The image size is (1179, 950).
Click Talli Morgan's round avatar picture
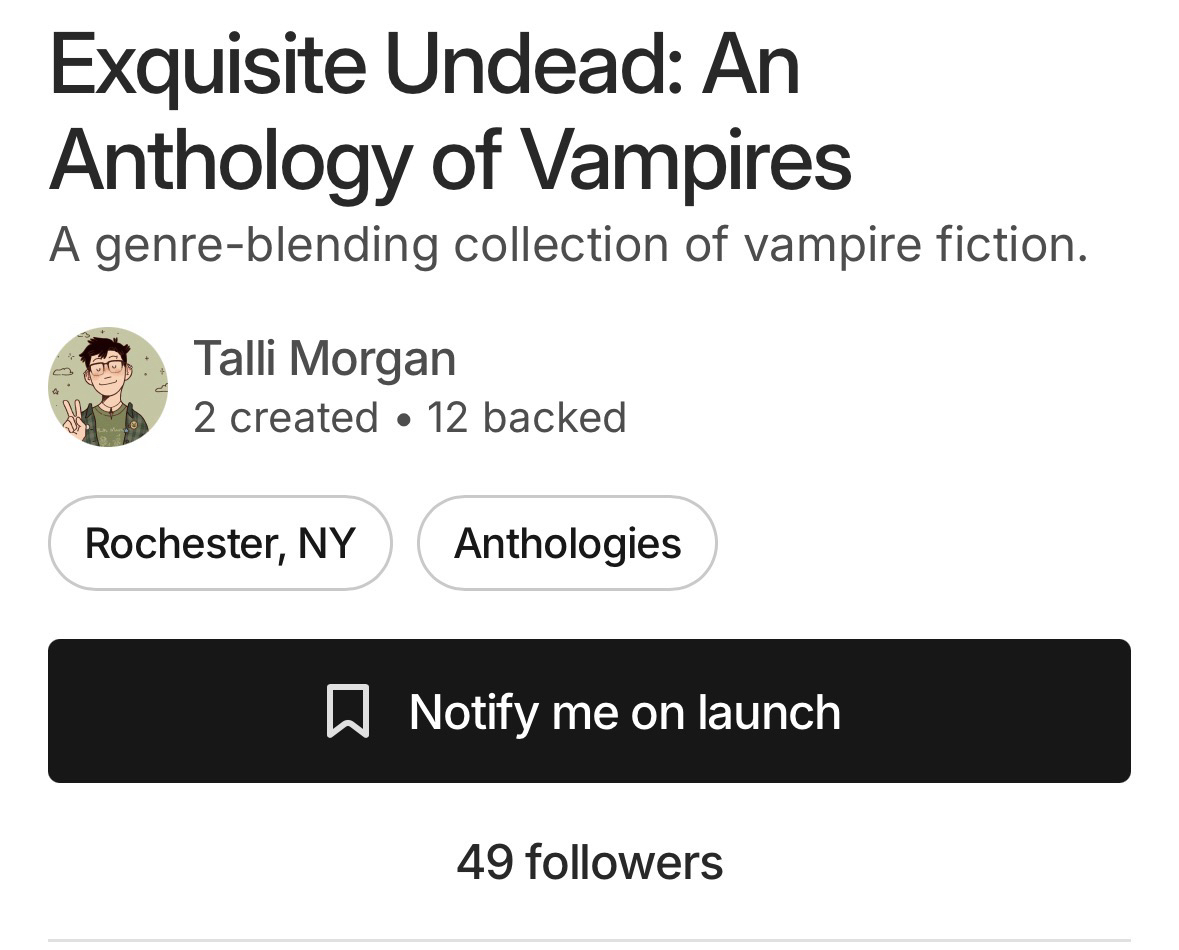click(x=108, y=387)
